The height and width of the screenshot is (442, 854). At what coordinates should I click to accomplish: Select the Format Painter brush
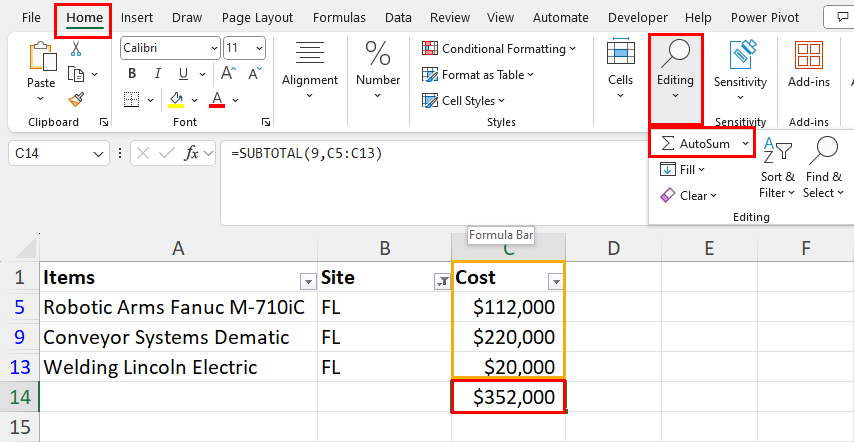point(76,100)
